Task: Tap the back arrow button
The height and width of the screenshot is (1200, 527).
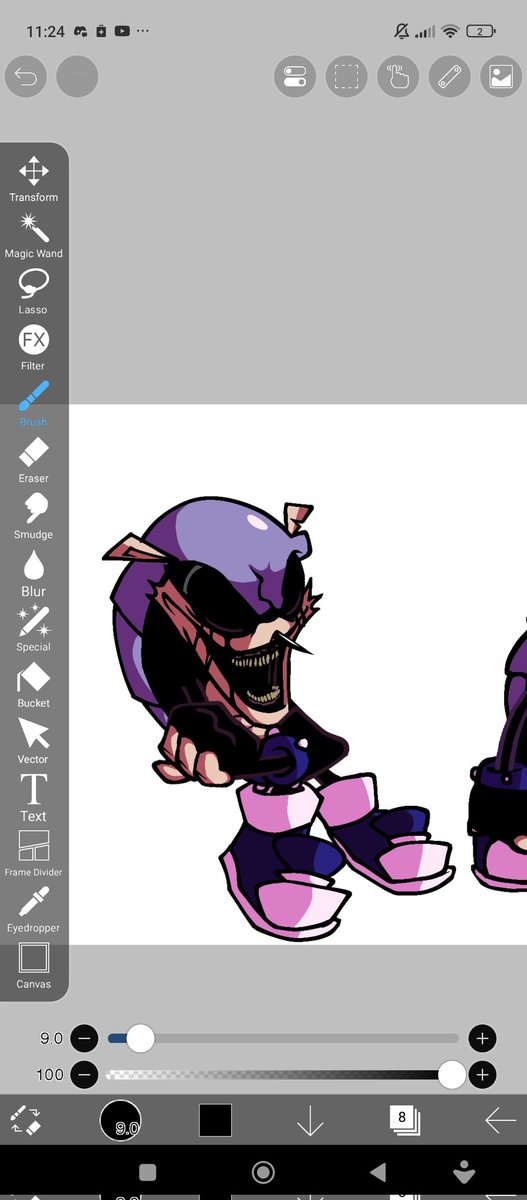Action: pyautogui.click(x=500, y=1121)
